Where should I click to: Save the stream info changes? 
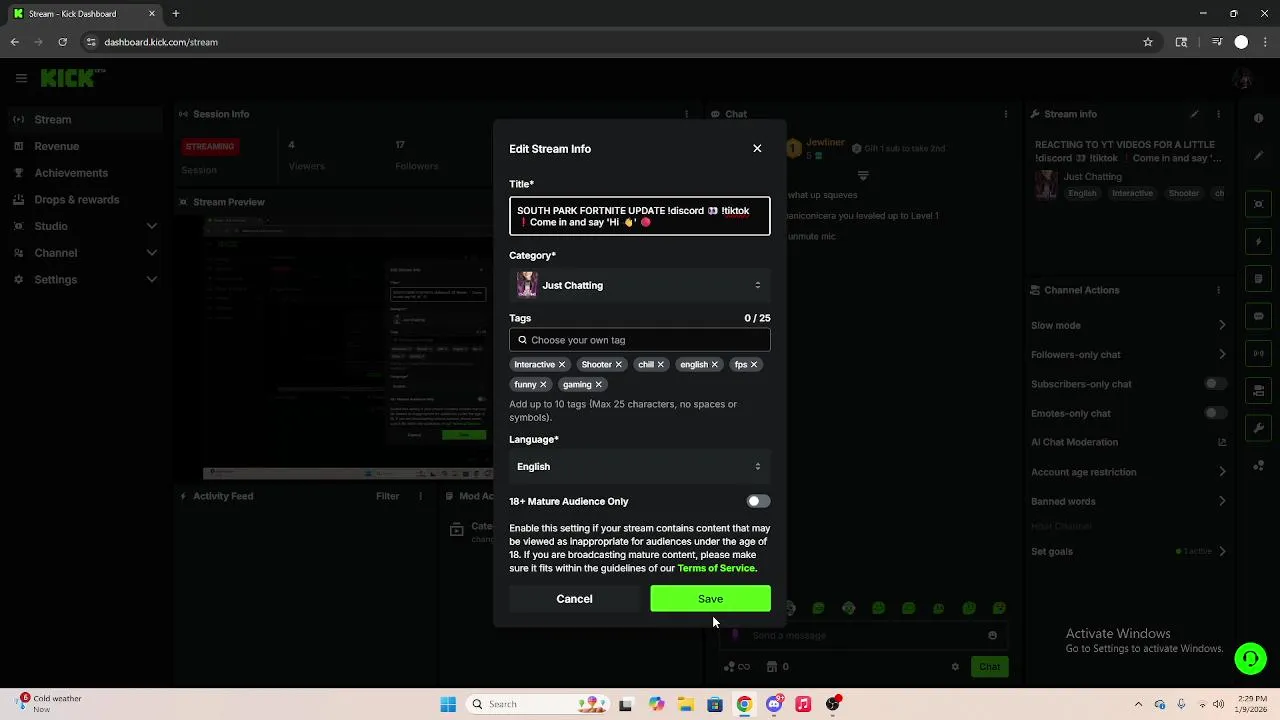[x=710, y=598]
